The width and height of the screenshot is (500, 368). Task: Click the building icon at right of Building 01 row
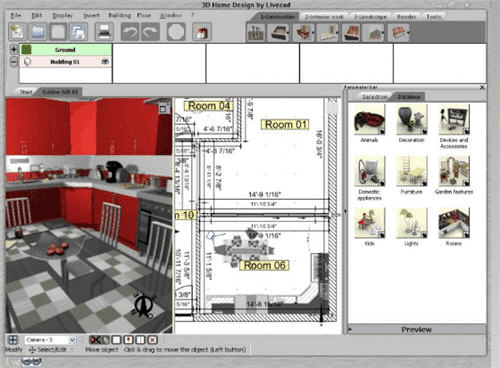(x=105, y=62)
